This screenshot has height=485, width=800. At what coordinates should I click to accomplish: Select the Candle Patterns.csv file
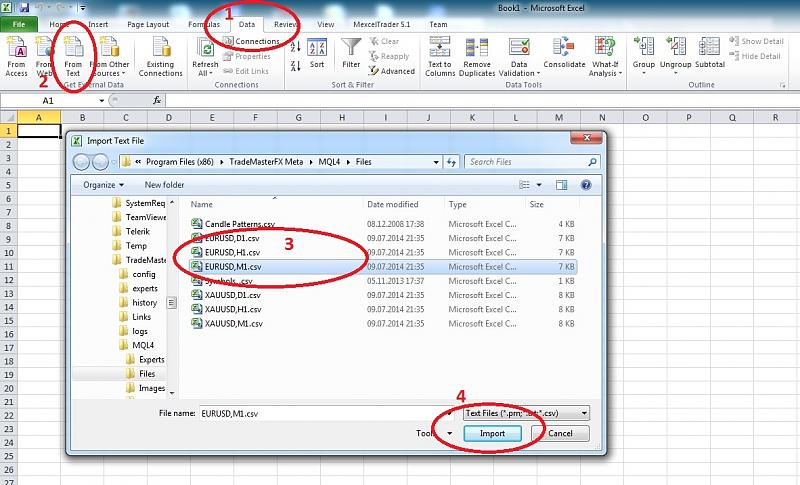pyautogui.click(x=233, y=224)
